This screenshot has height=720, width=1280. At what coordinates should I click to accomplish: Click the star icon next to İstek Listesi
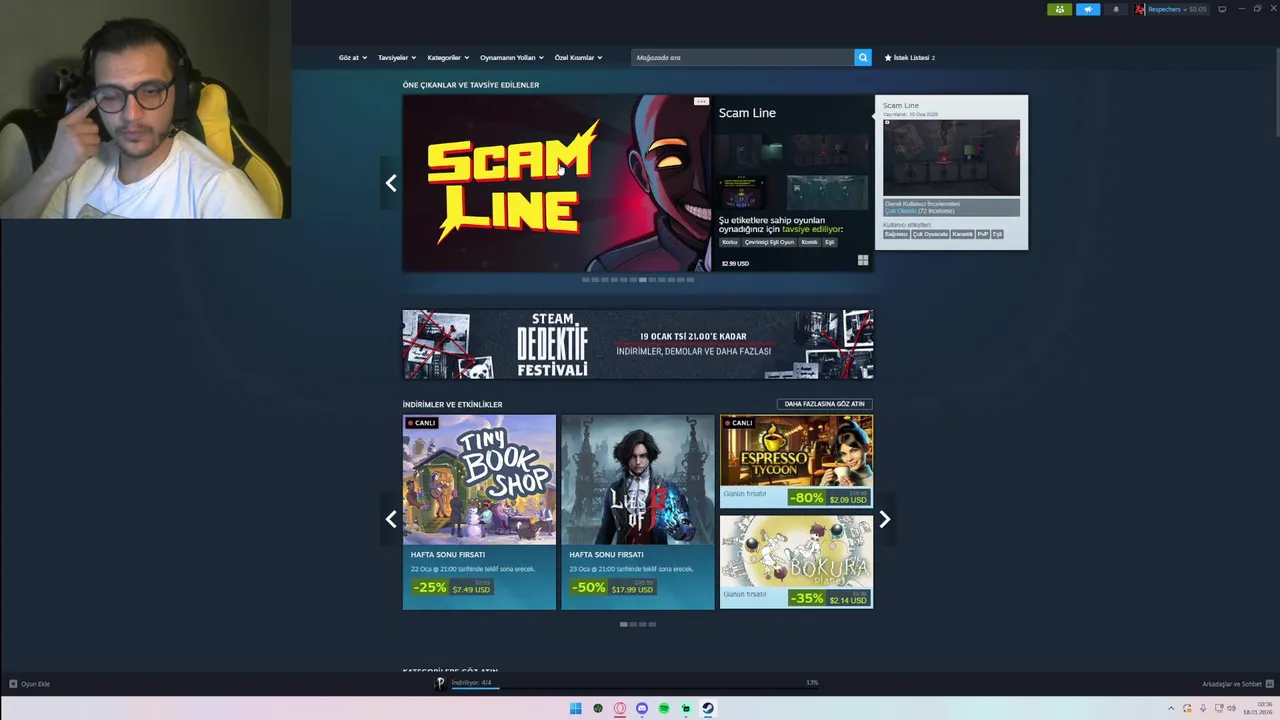coord(888,57)
